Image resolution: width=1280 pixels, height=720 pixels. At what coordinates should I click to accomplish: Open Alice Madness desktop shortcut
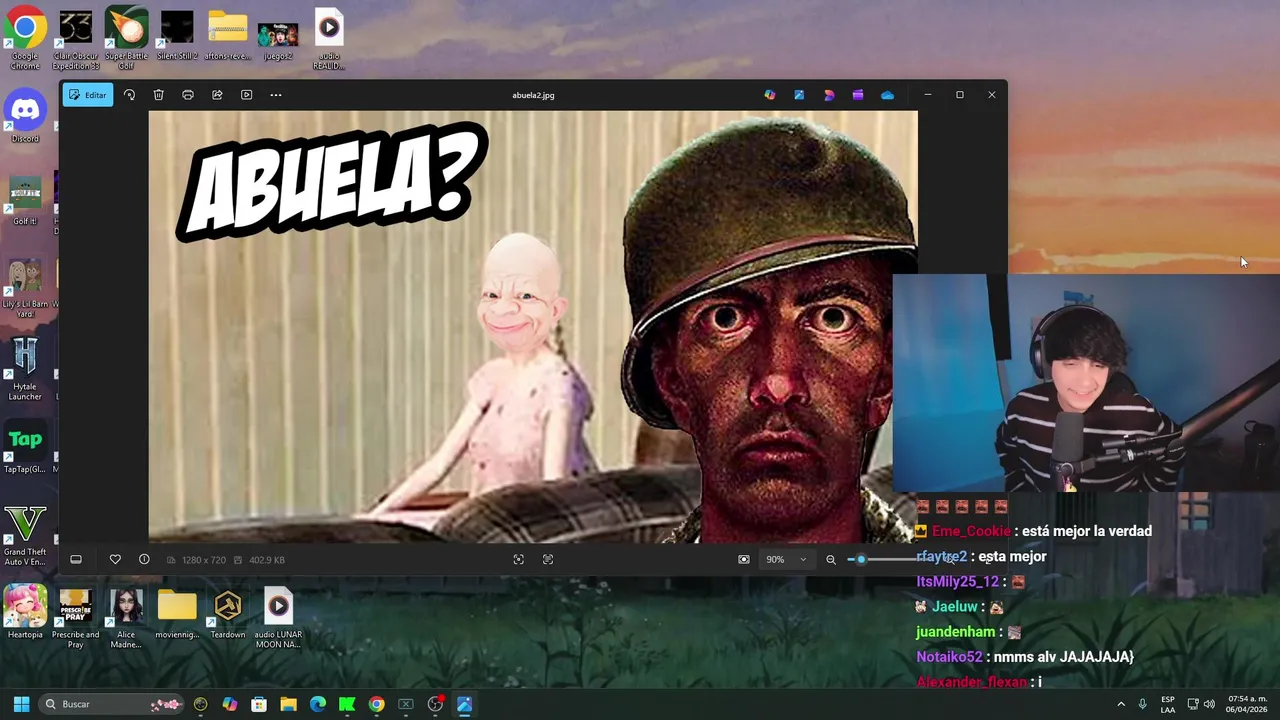tap(126, 618)
